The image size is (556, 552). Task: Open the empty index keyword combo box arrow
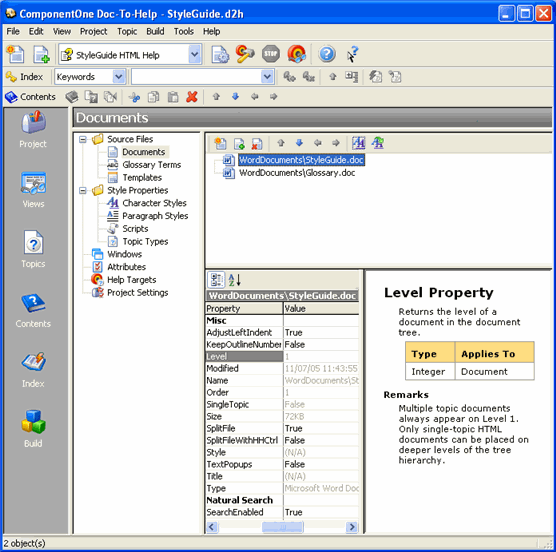coord(267,77)
